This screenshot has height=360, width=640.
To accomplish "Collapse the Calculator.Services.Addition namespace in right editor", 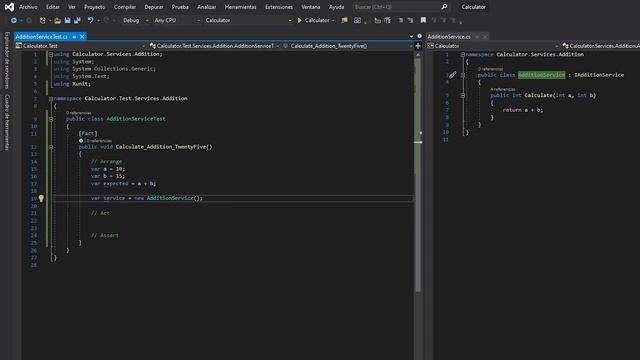I will point(462,55).
